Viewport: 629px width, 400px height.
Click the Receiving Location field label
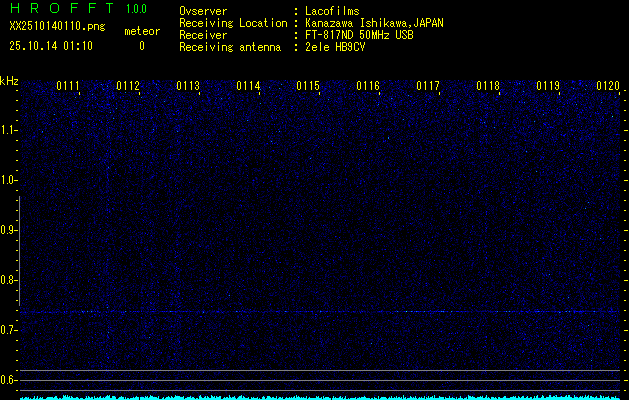click(225, 23)
